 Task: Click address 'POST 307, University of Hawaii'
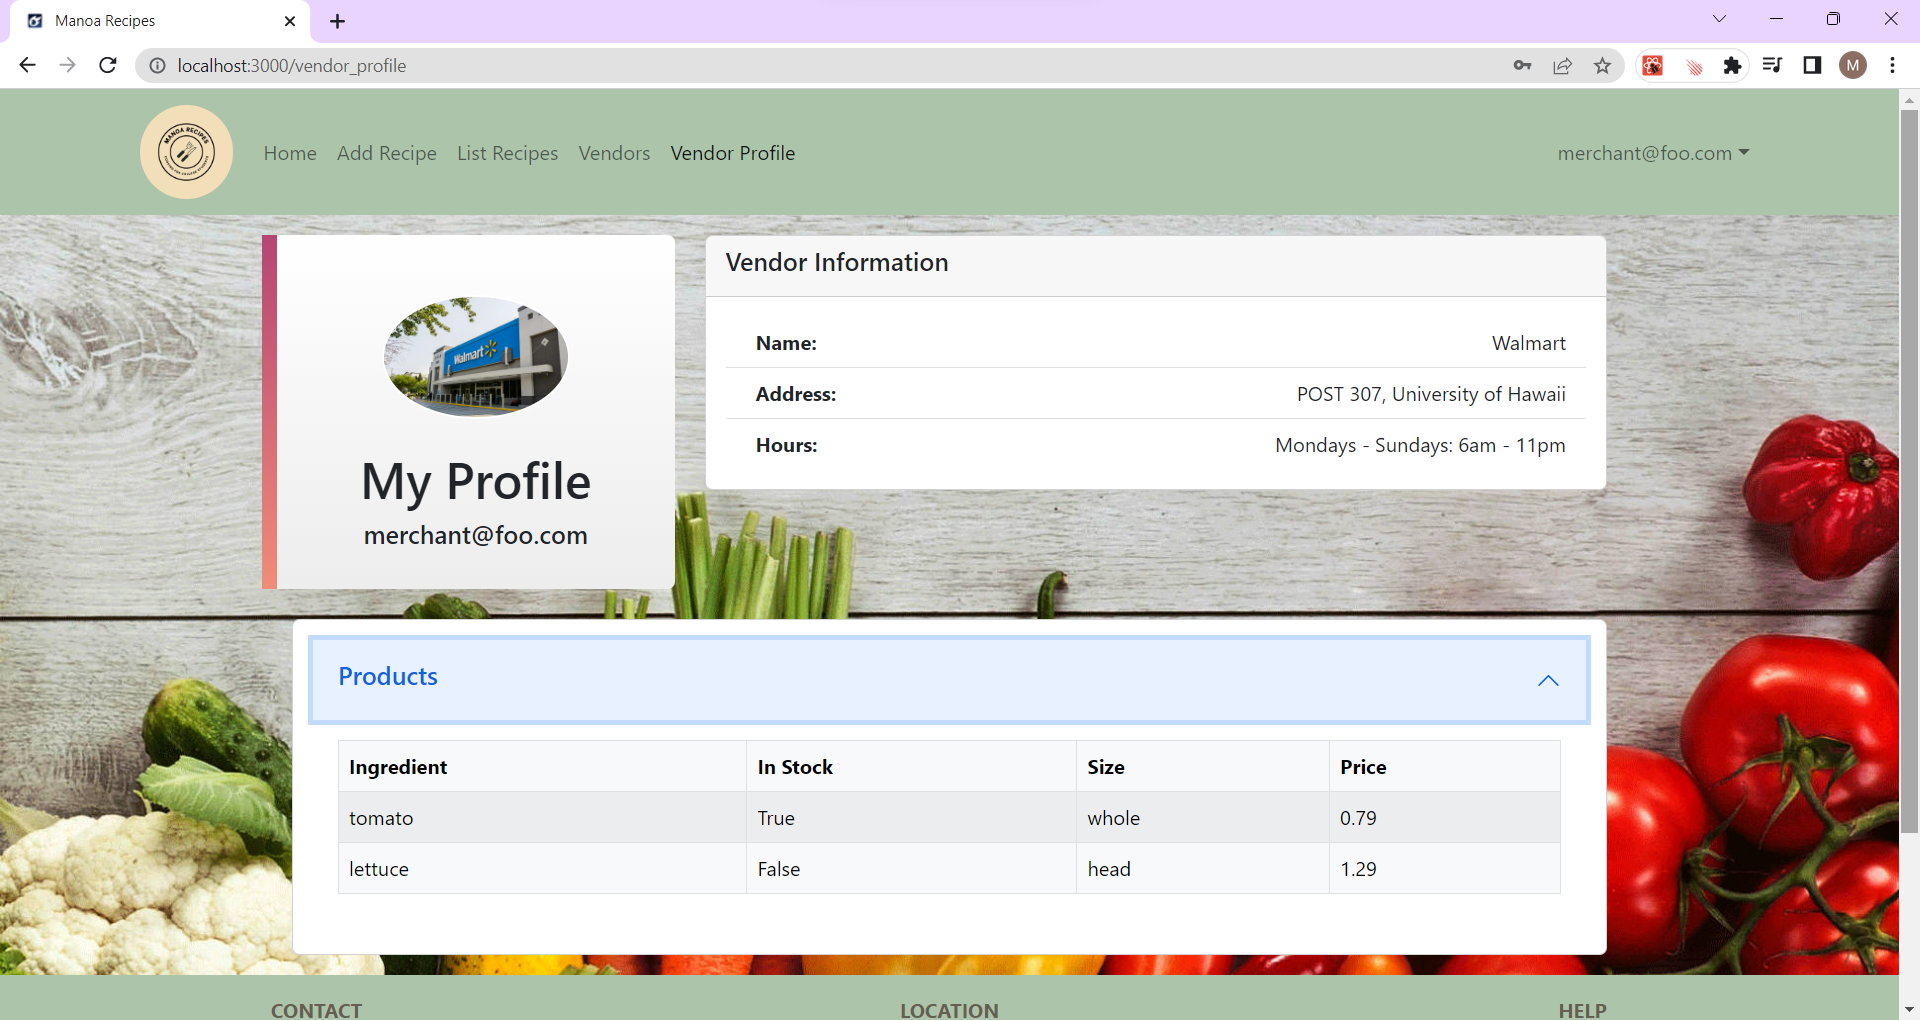click(1431, 394)
